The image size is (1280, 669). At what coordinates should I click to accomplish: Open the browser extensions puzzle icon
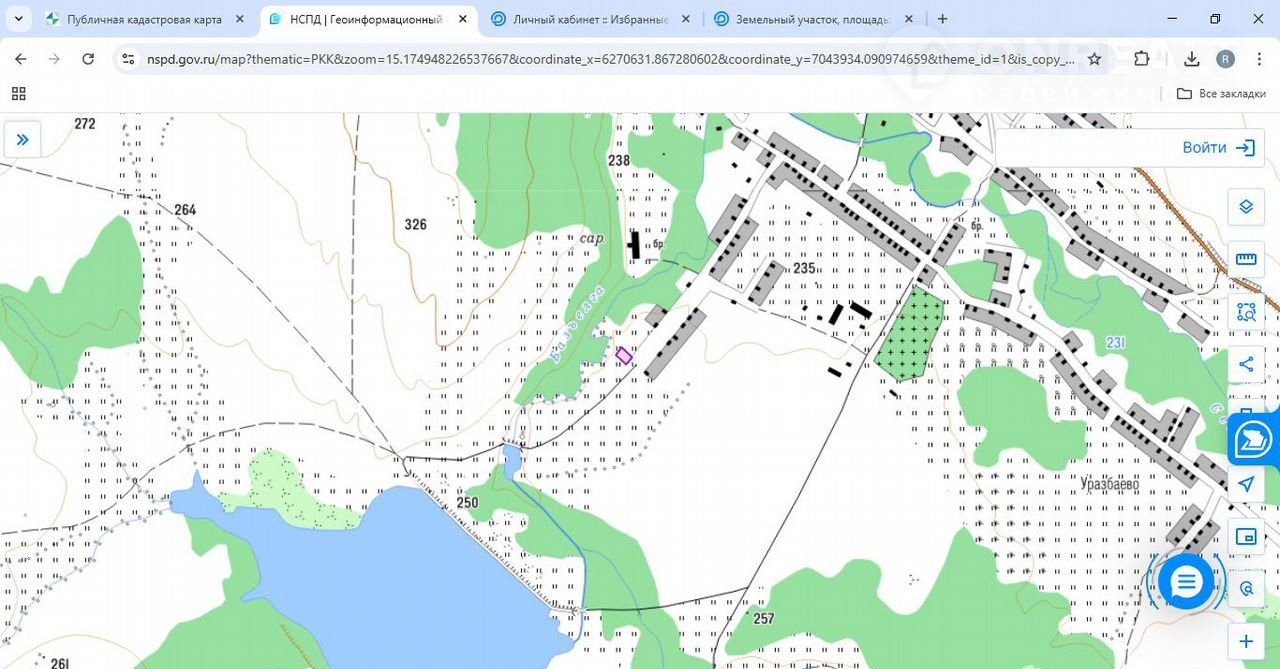(1142, 59)
